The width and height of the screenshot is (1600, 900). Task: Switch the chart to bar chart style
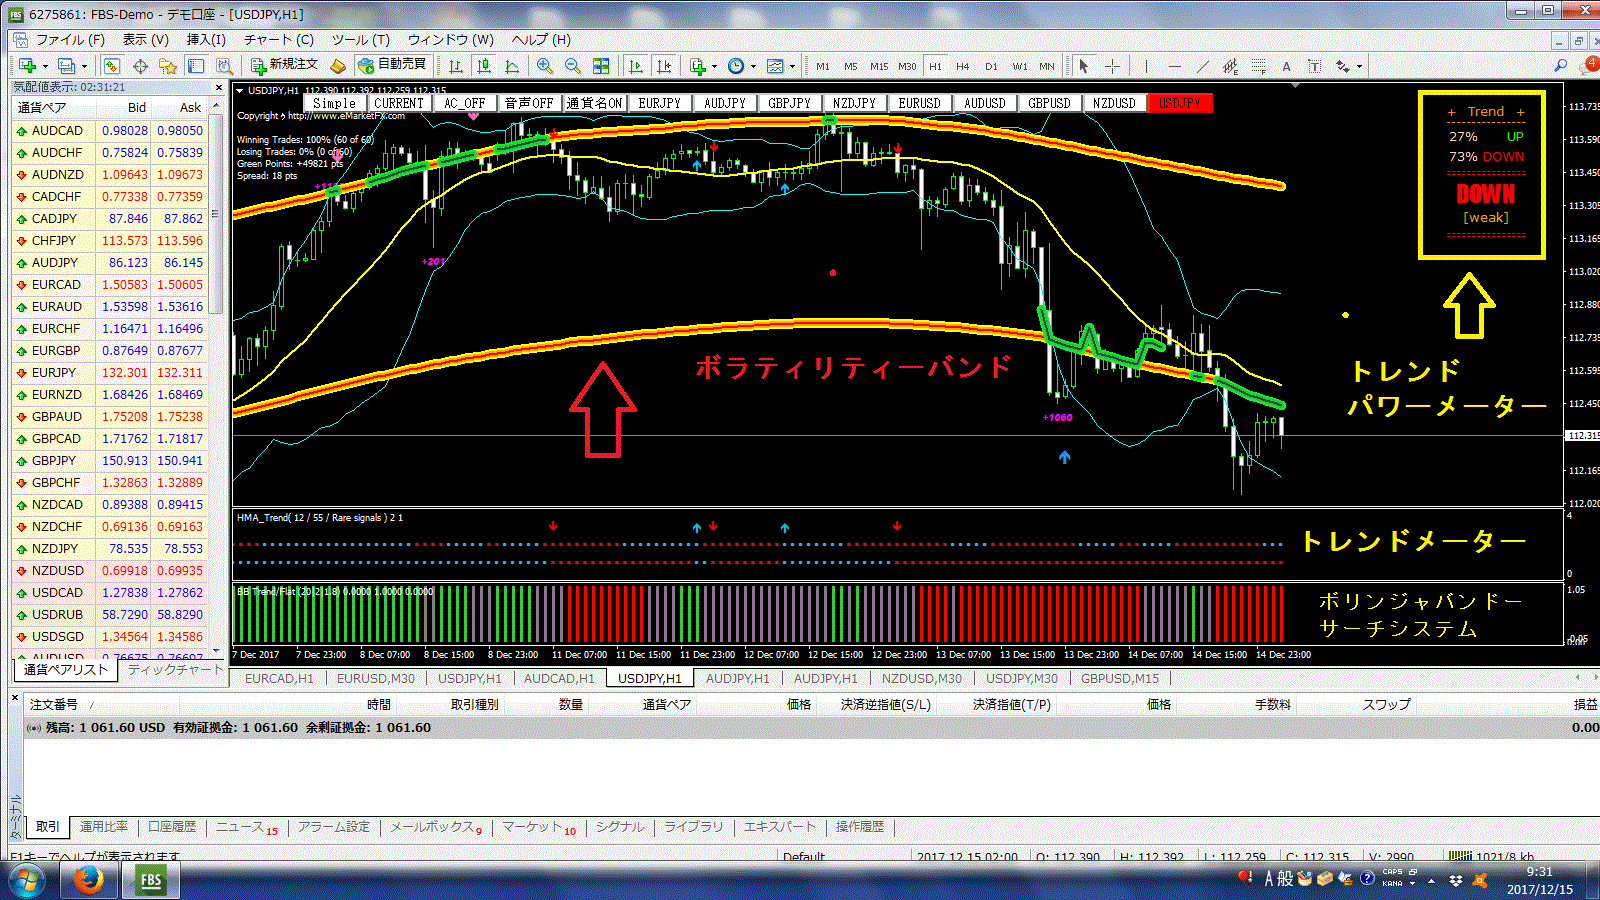pyautogui.click(x=456, y=66)
